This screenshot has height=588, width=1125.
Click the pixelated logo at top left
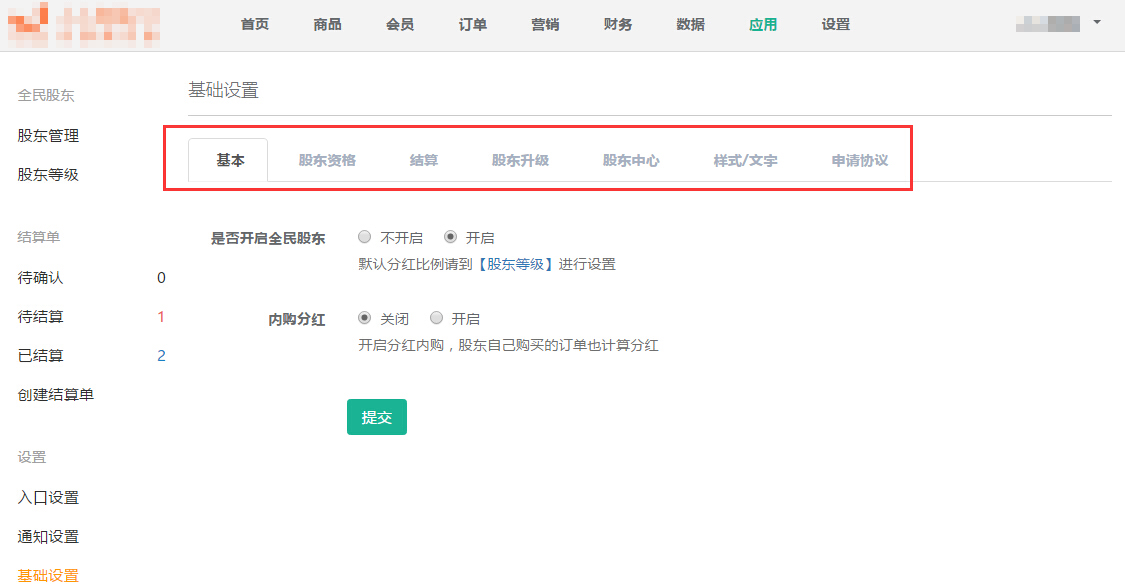point(84,25)
